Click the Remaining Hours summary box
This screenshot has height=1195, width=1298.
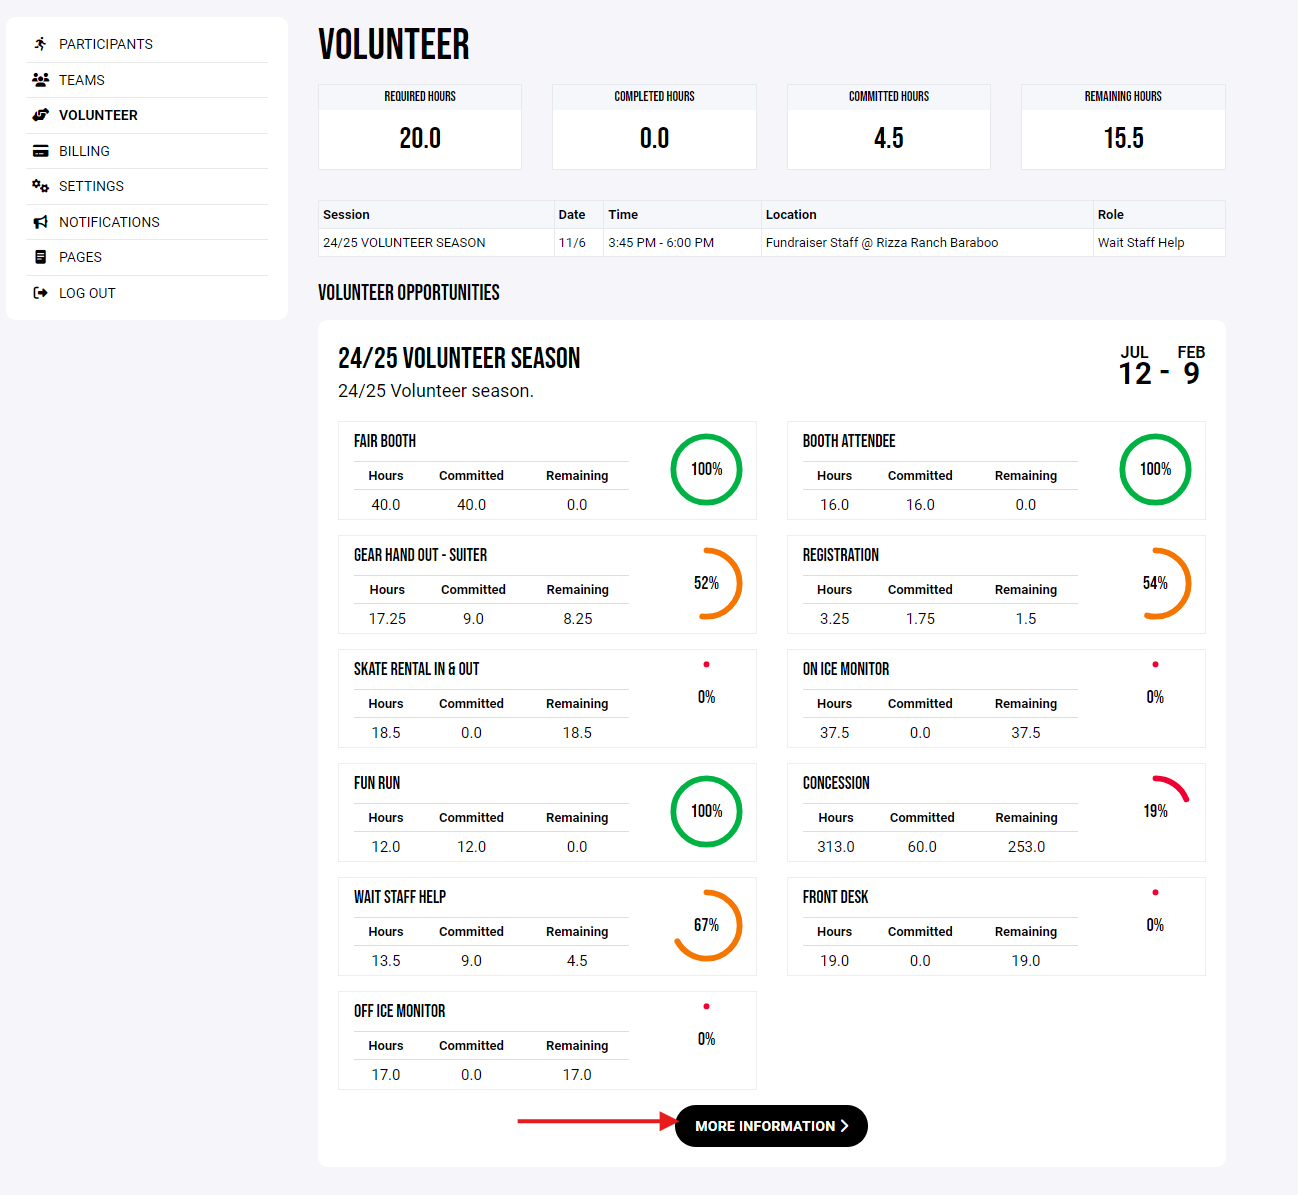tap(1122, 127)
